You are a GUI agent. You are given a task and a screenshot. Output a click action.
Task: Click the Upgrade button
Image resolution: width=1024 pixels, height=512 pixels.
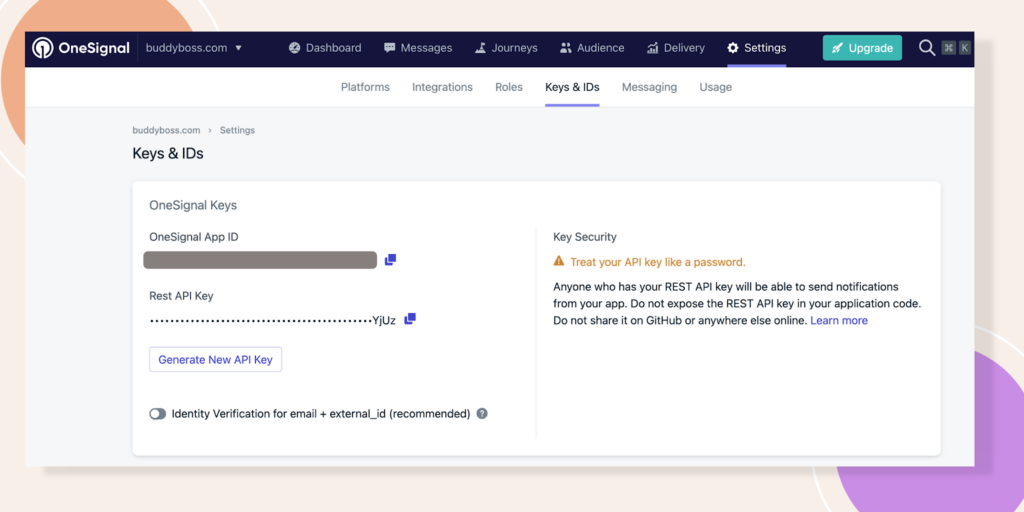(862, 48)
